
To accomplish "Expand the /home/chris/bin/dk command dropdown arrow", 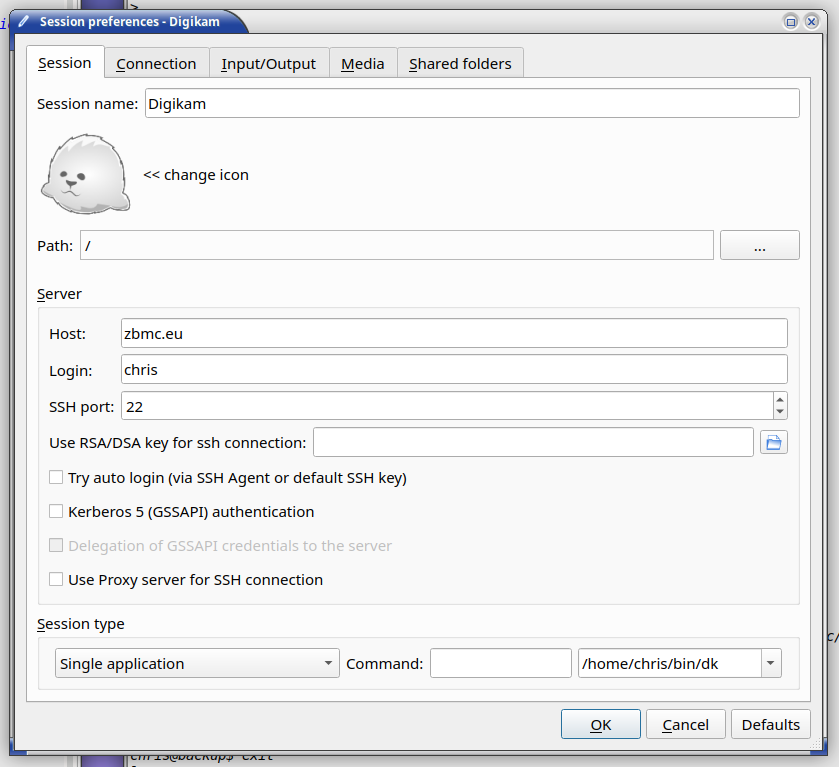I will tap(771, 664).
